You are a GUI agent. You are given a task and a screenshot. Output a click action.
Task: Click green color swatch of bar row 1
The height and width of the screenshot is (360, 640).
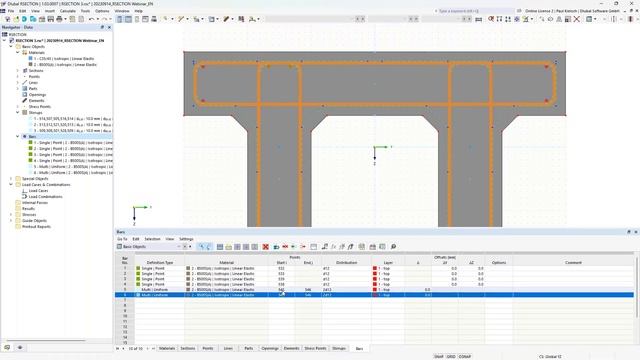tap(138, 268)
